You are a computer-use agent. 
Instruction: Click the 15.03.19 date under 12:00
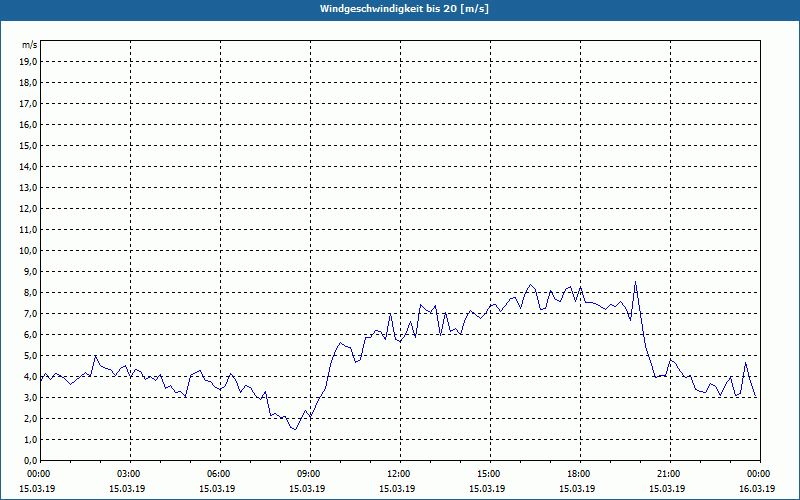397,488
